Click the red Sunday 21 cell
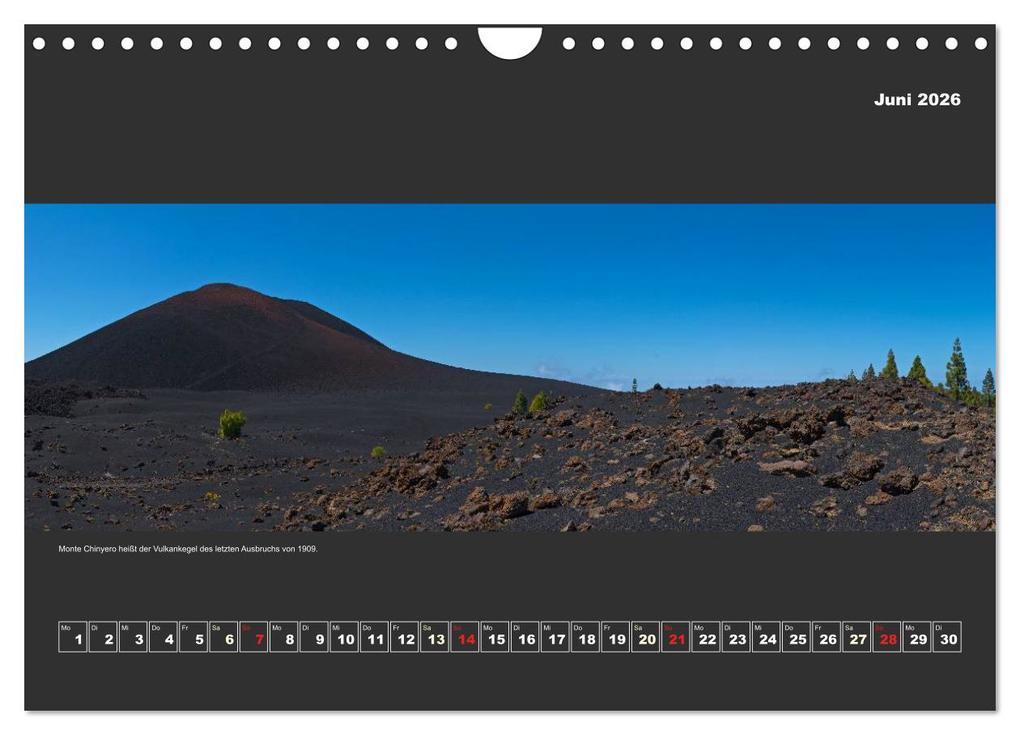Image resolution: width=1020 pixels, height=735 pixels. tap(675, 636)
